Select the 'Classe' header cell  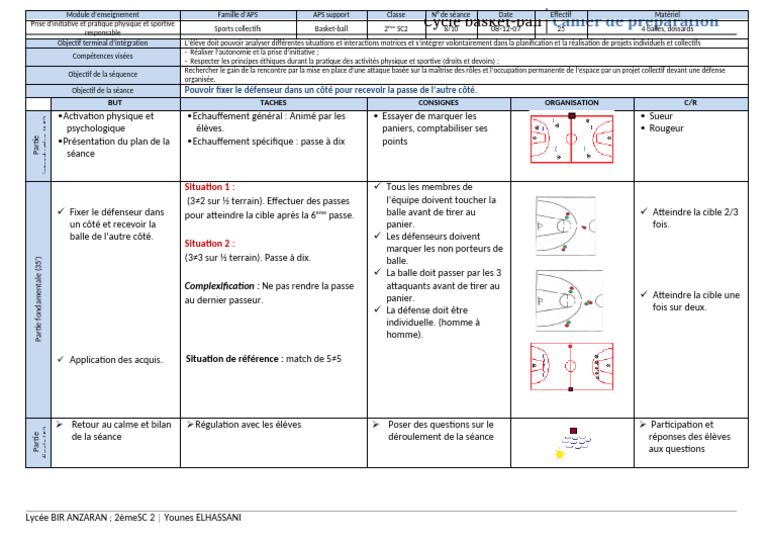[396, 15]
